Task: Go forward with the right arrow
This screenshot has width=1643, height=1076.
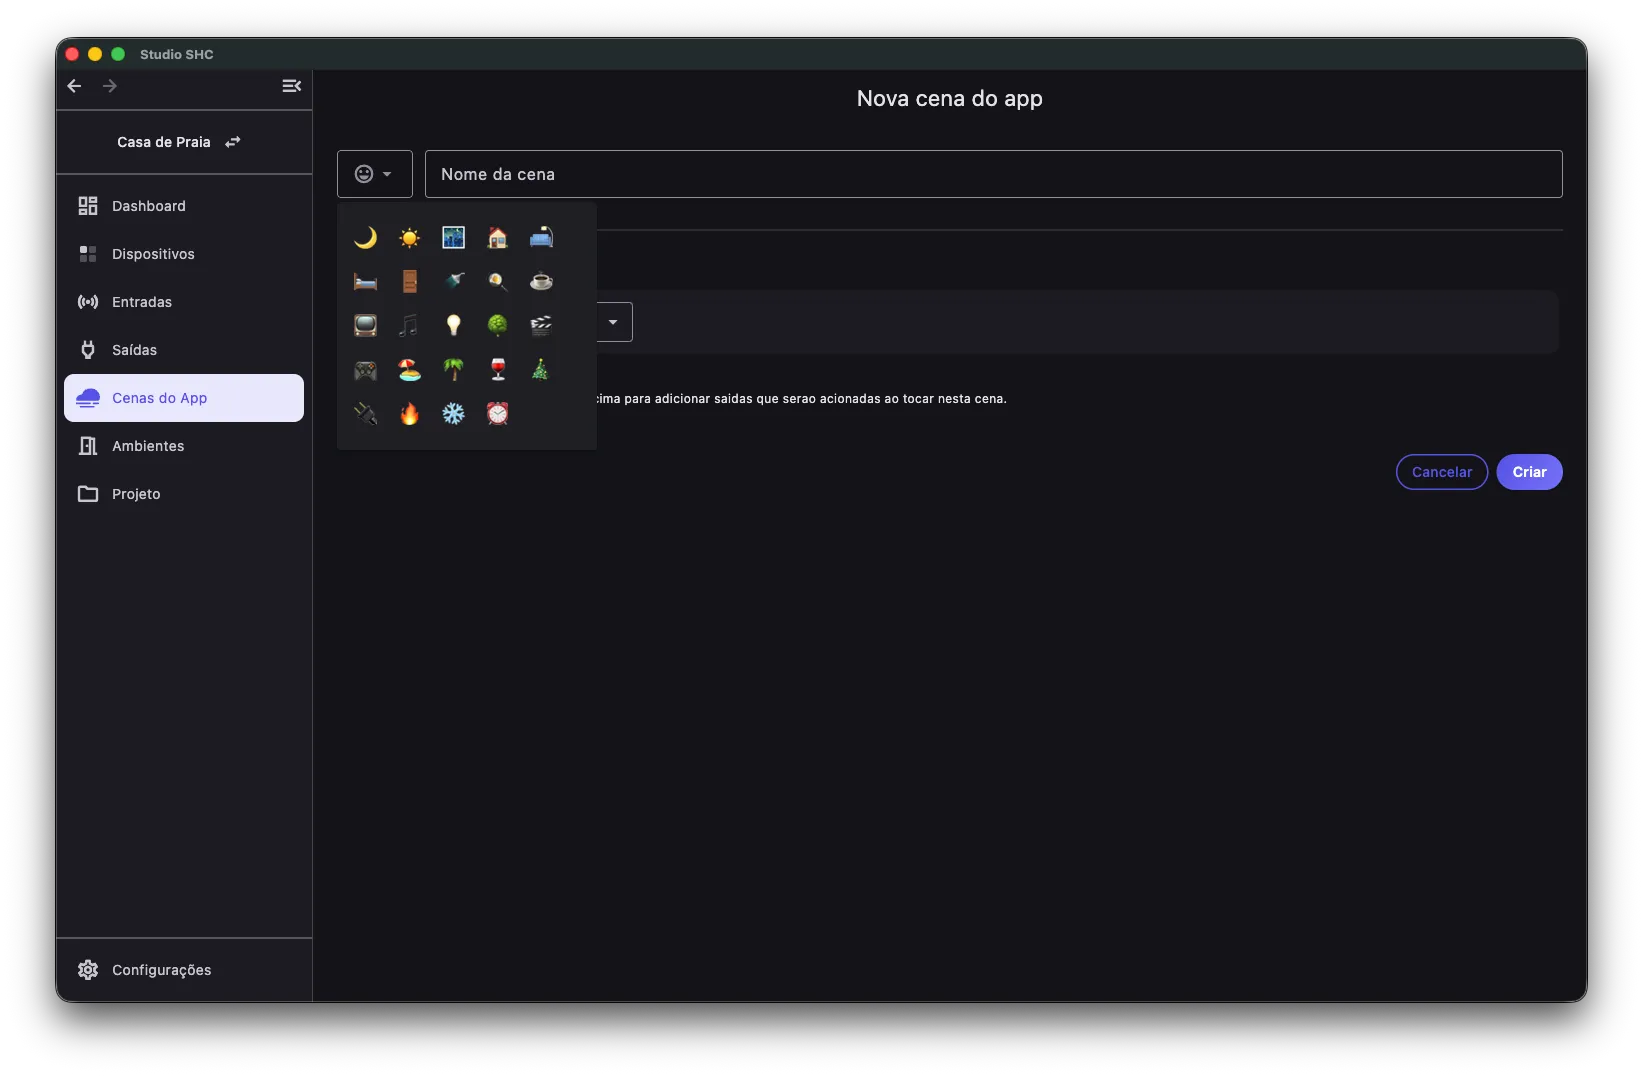Action: point(110,86)
